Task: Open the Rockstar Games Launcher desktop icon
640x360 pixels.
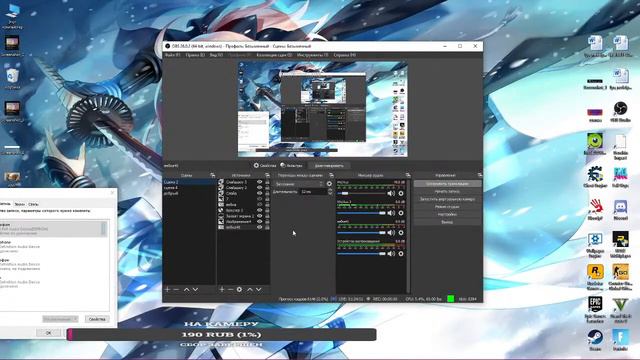Action: click(595, 277)
